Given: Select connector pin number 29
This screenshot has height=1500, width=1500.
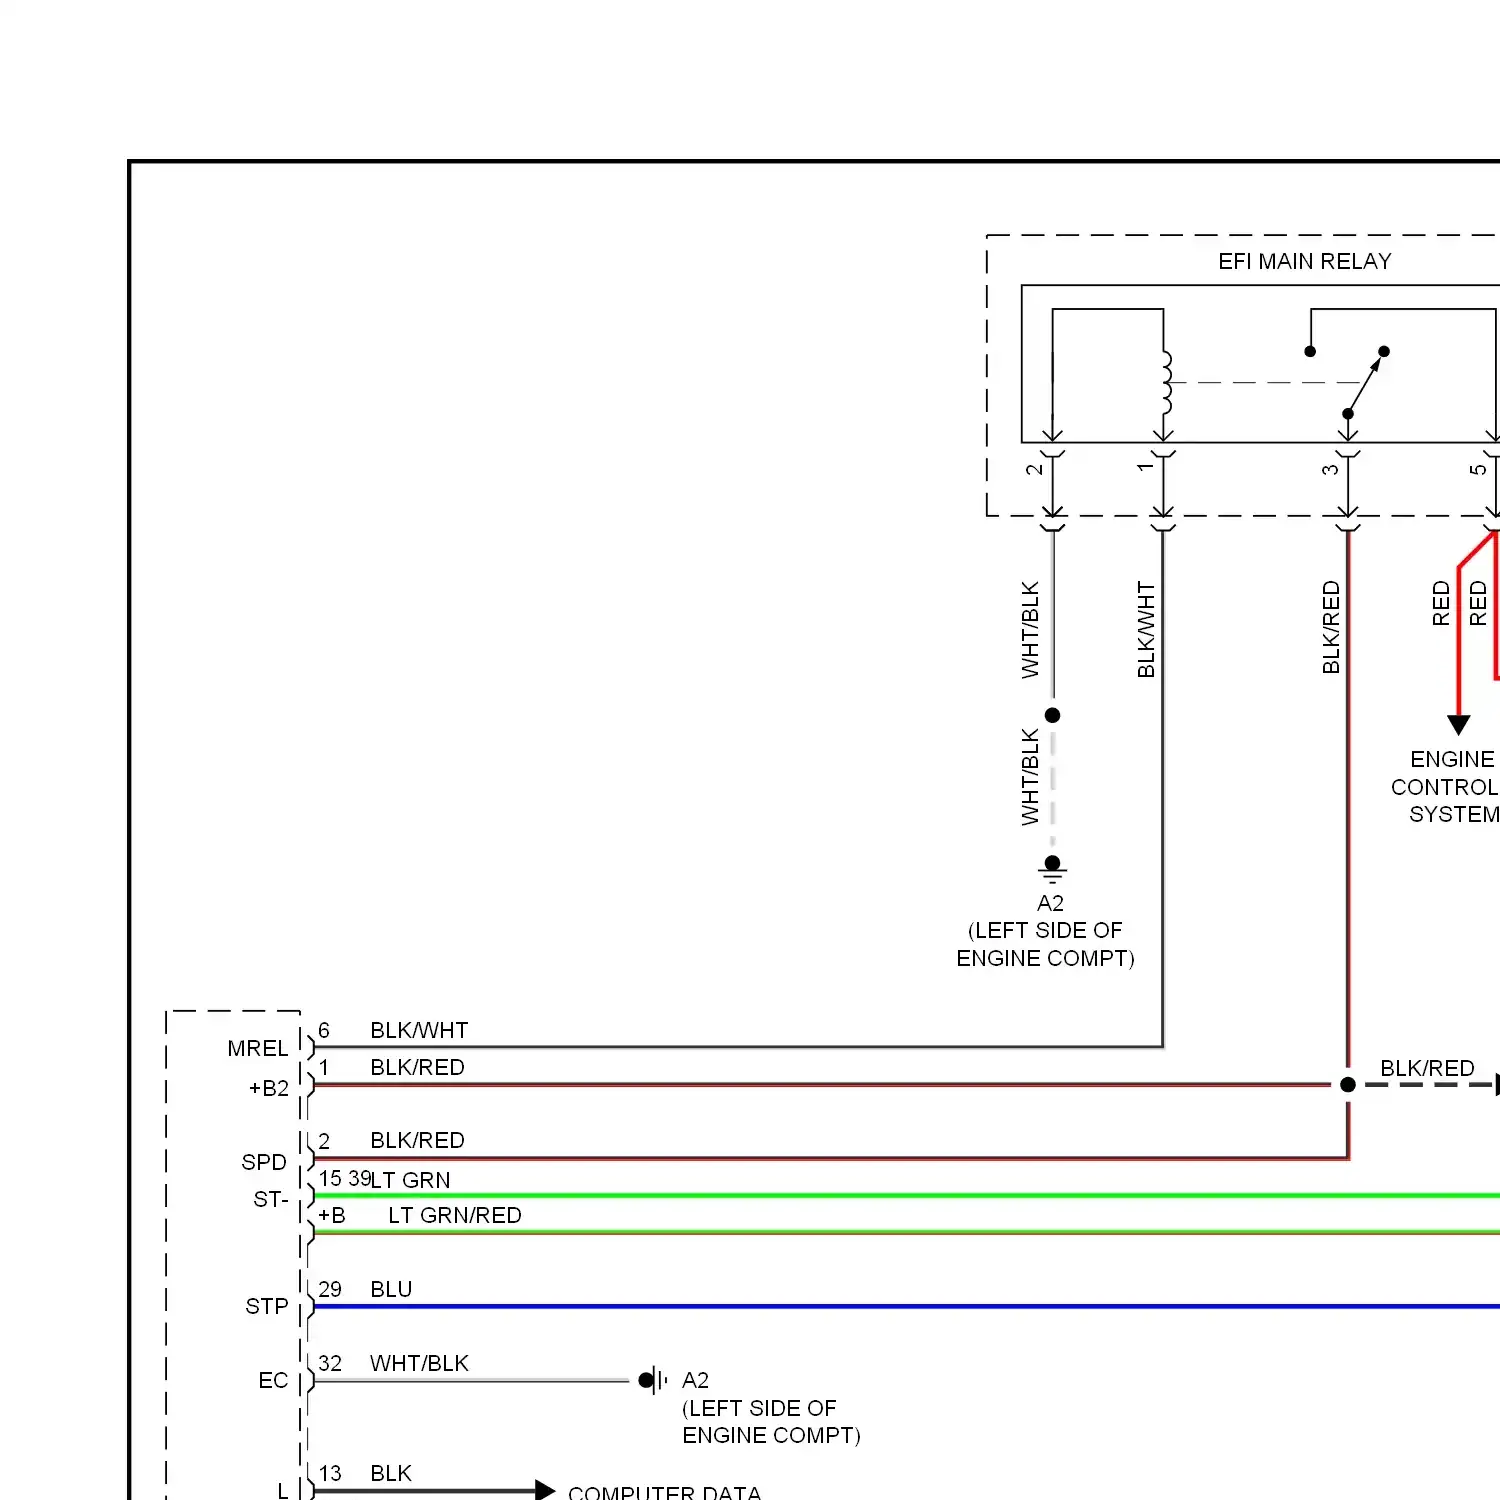Looking at the screenshot, I should [330, 1289].
